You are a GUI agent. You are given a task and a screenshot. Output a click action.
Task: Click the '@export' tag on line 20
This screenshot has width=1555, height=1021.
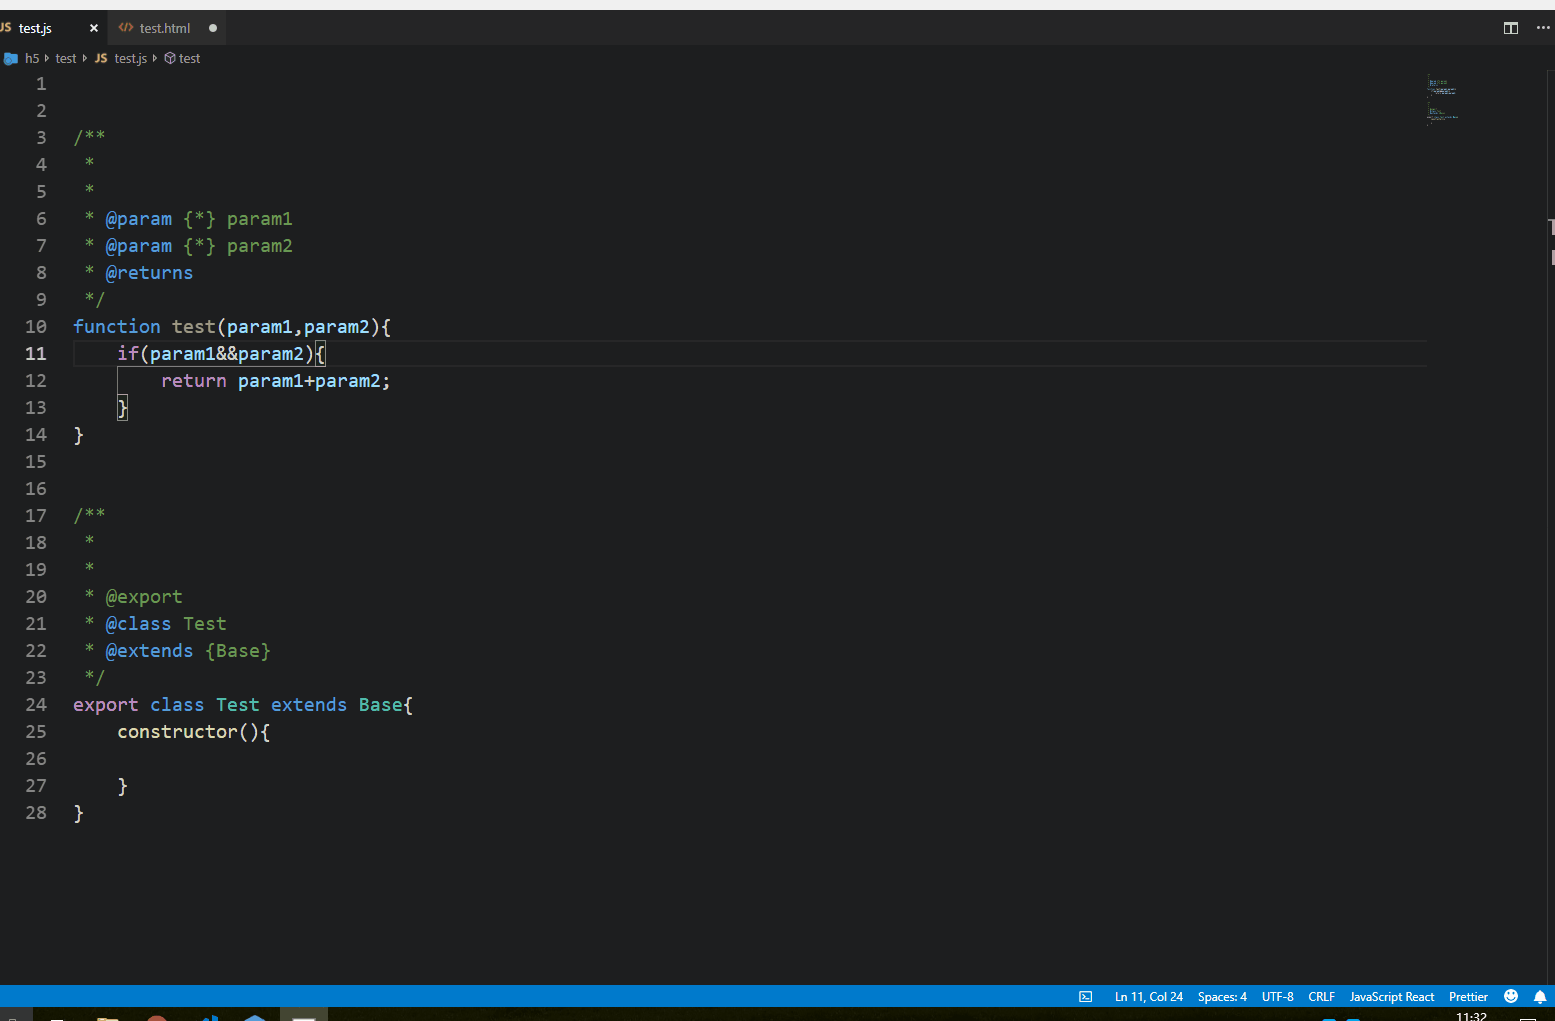pos(144,597)
